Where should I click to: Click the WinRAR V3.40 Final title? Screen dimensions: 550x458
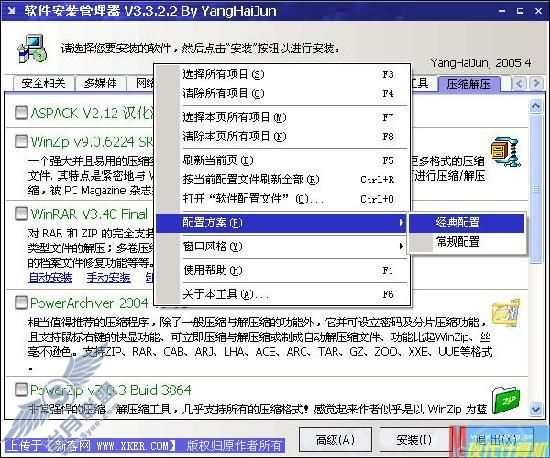(x=89, y=214)
